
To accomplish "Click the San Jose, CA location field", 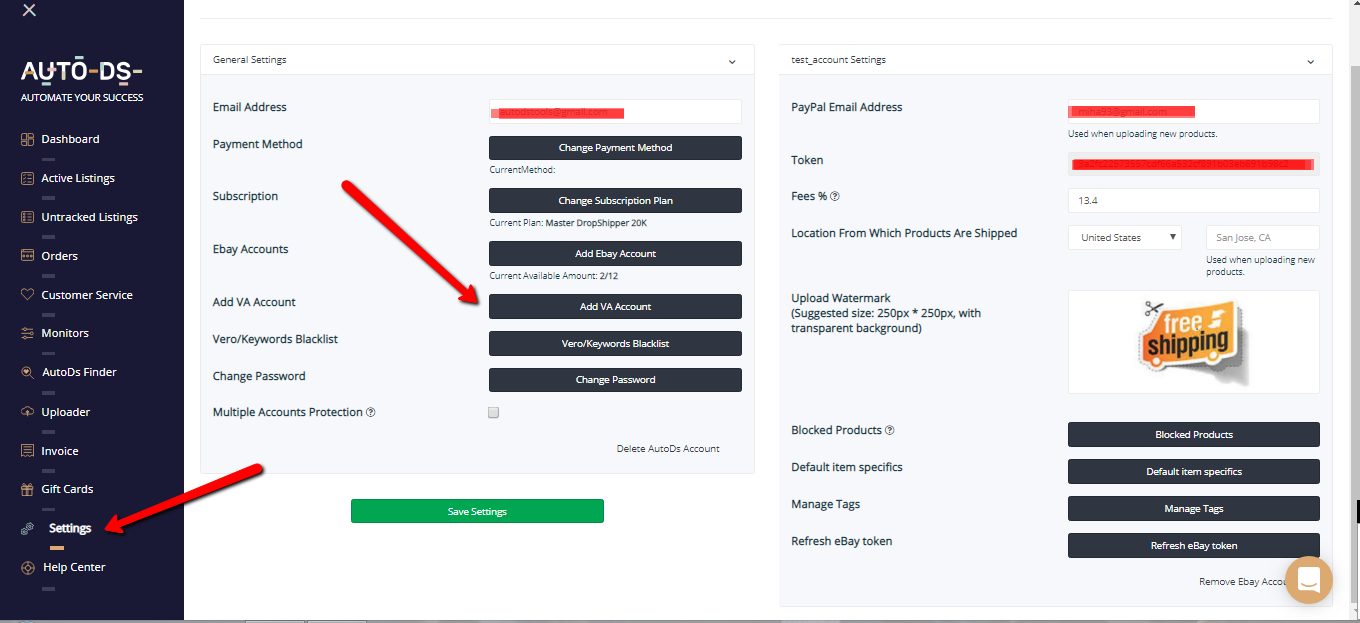I will [x=1263, y=238].
